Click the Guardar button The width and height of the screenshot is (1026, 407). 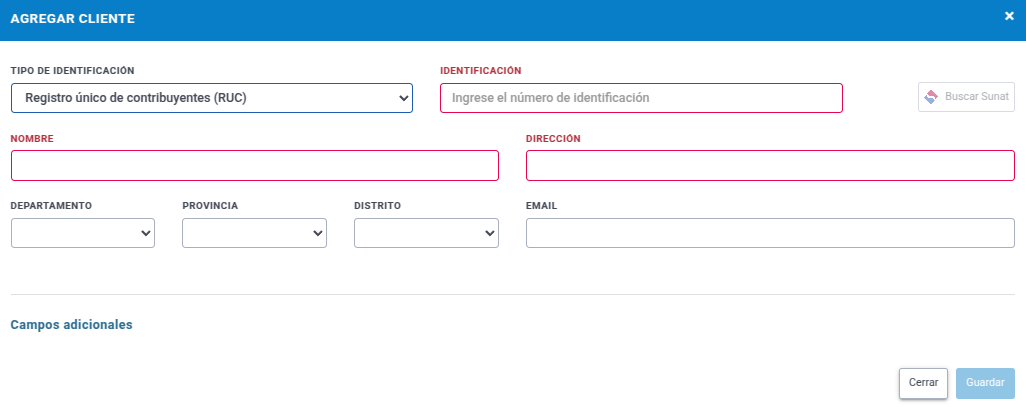click(985, 383)
